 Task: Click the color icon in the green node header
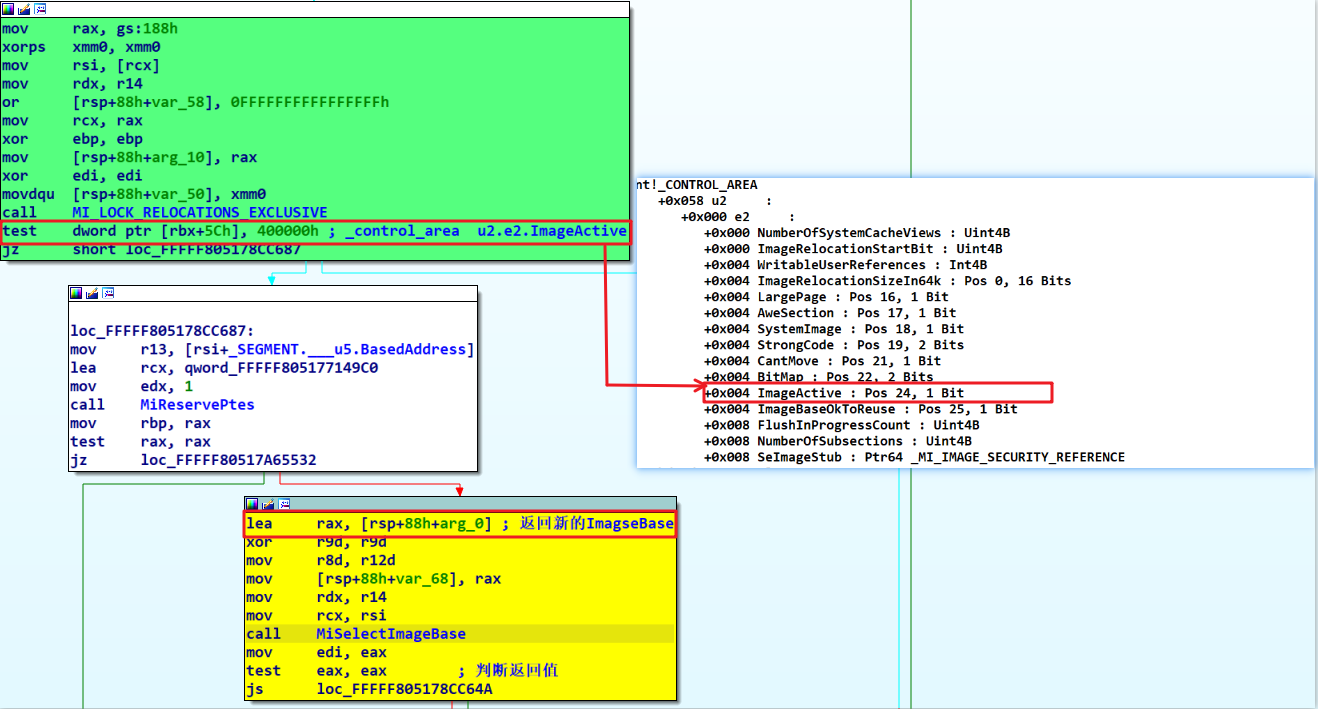8,8
